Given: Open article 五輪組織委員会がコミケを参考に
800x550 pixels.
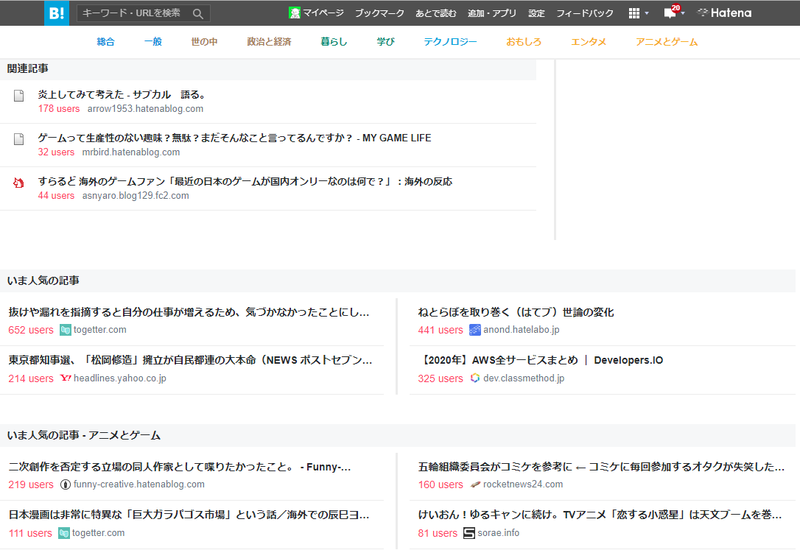Looking at the screenshot, I should [601, 467].
